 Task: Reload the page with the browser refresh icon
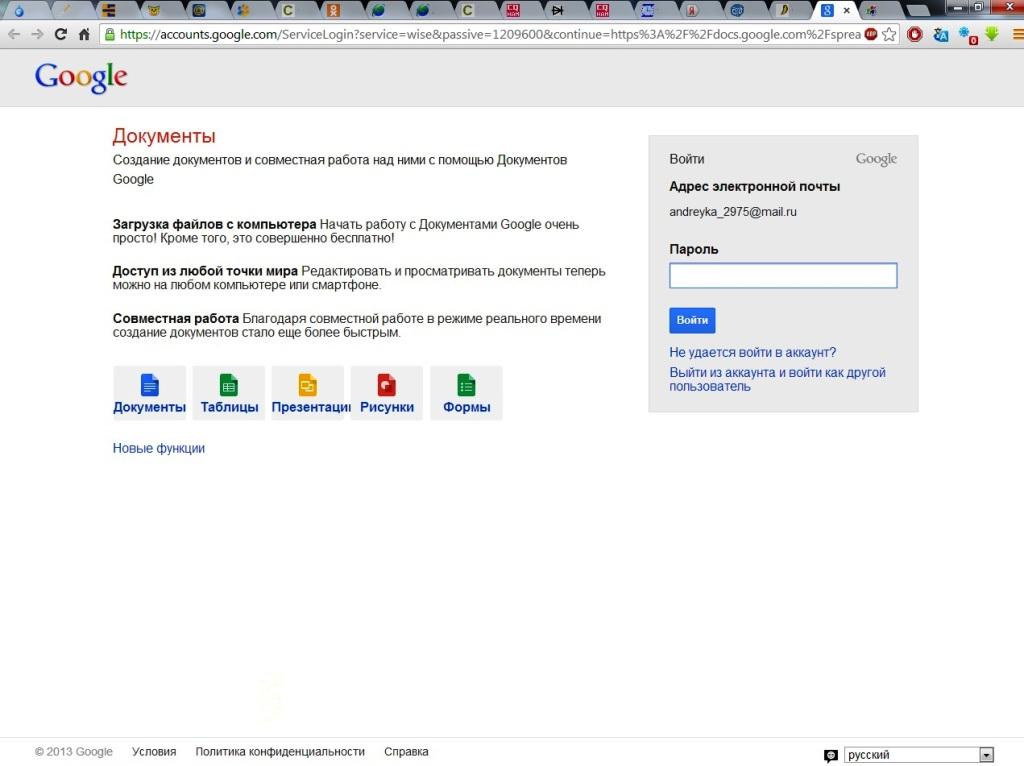pyautogui.click(x=60, y=34)
